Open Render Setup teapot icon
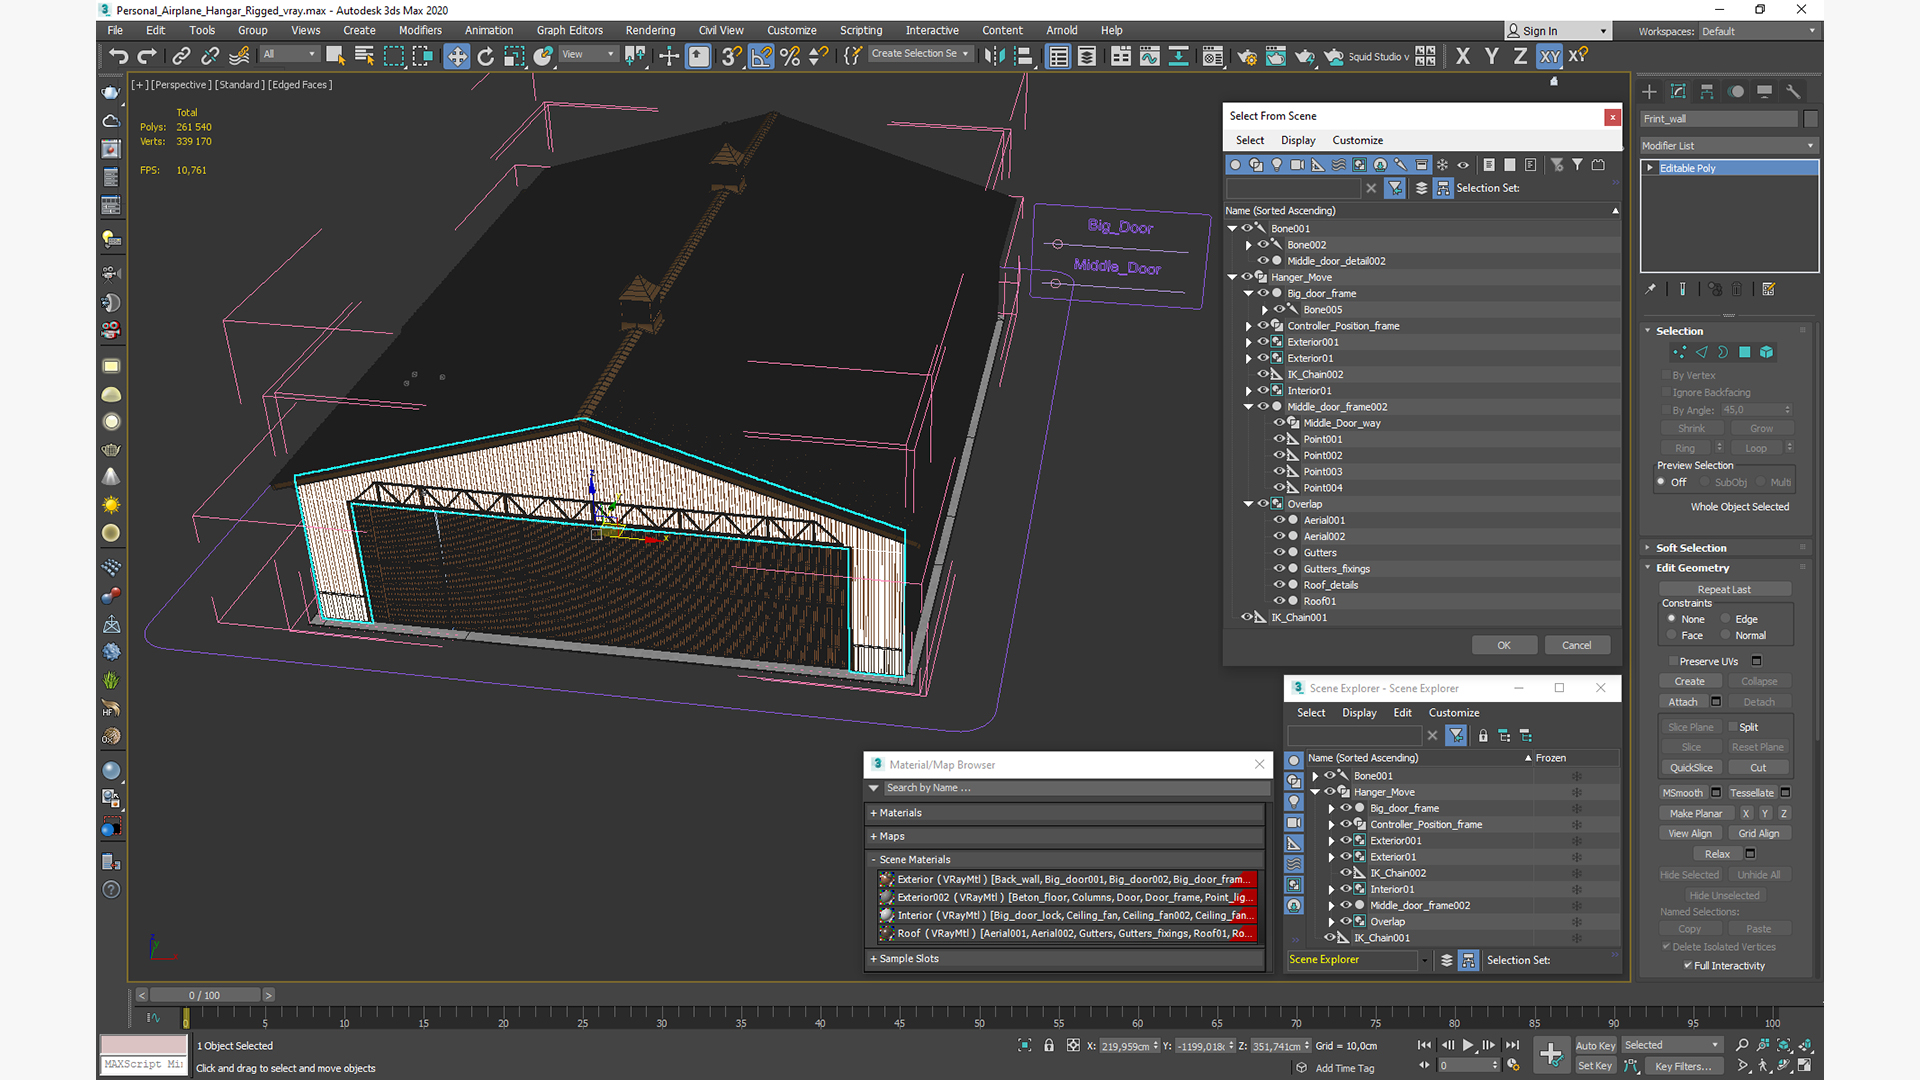The image size is (1920, 1080). click(1246, 56)
